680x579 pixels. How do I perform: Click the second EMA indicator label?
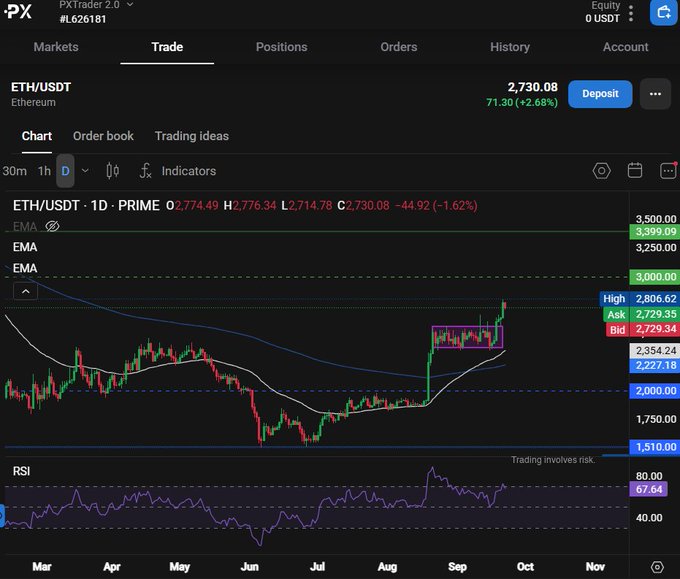click(x=25, y=247)
